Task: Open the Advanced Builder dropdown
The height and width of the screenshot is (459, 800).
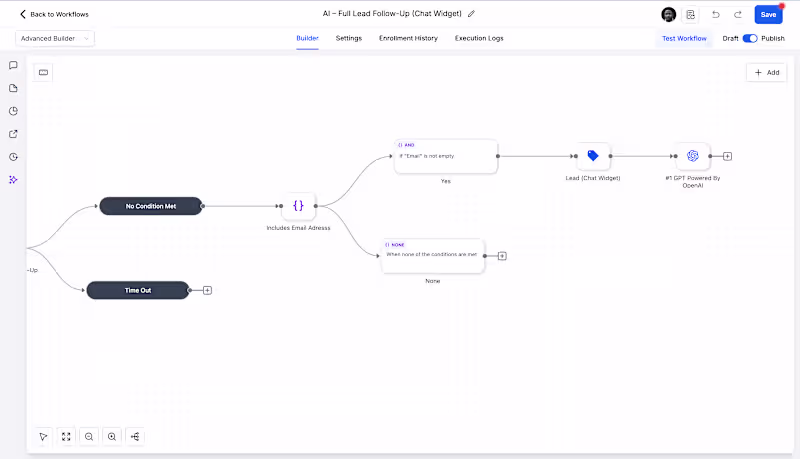Action: pos(54,38)
